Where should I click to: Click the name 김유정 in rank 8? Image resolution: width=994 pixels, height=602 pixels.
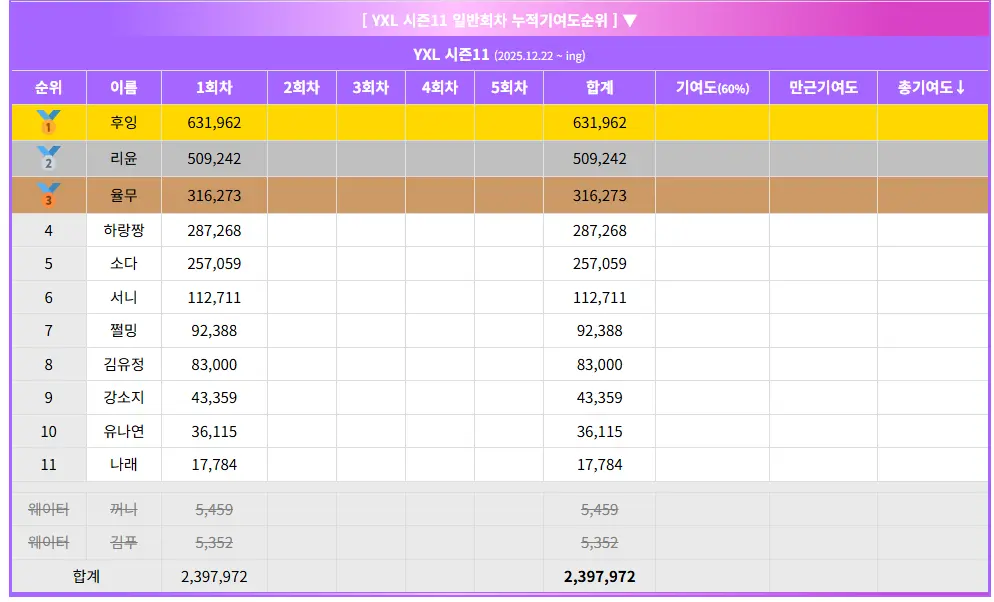[x=124, y=364]
